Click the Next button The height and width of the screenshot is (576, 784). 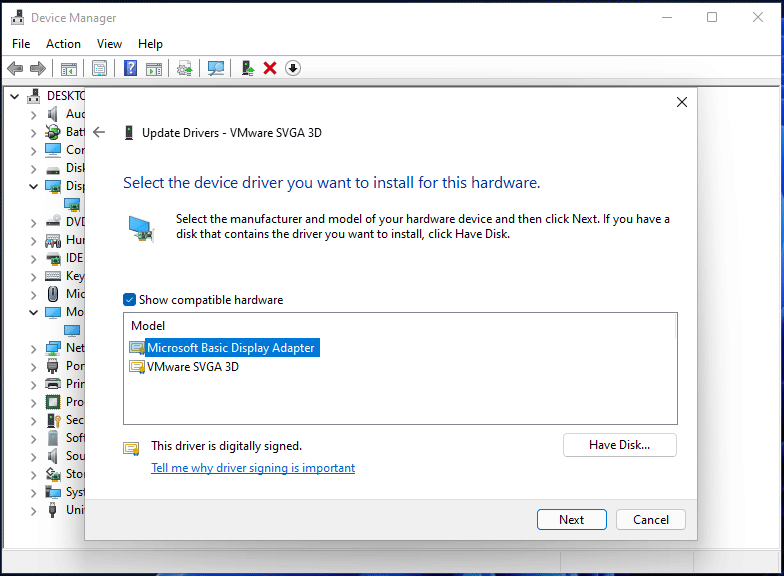(572, 520)
